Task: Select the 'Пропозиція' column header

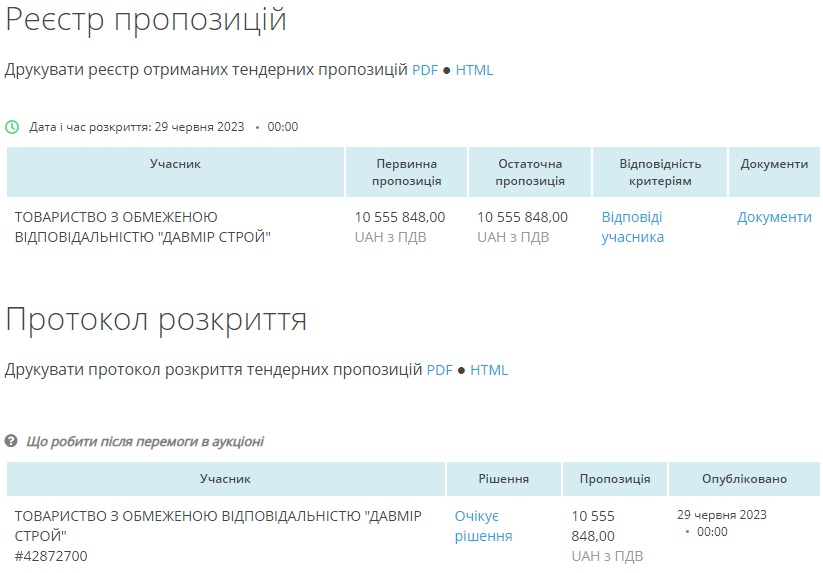Action: (615, 479)
